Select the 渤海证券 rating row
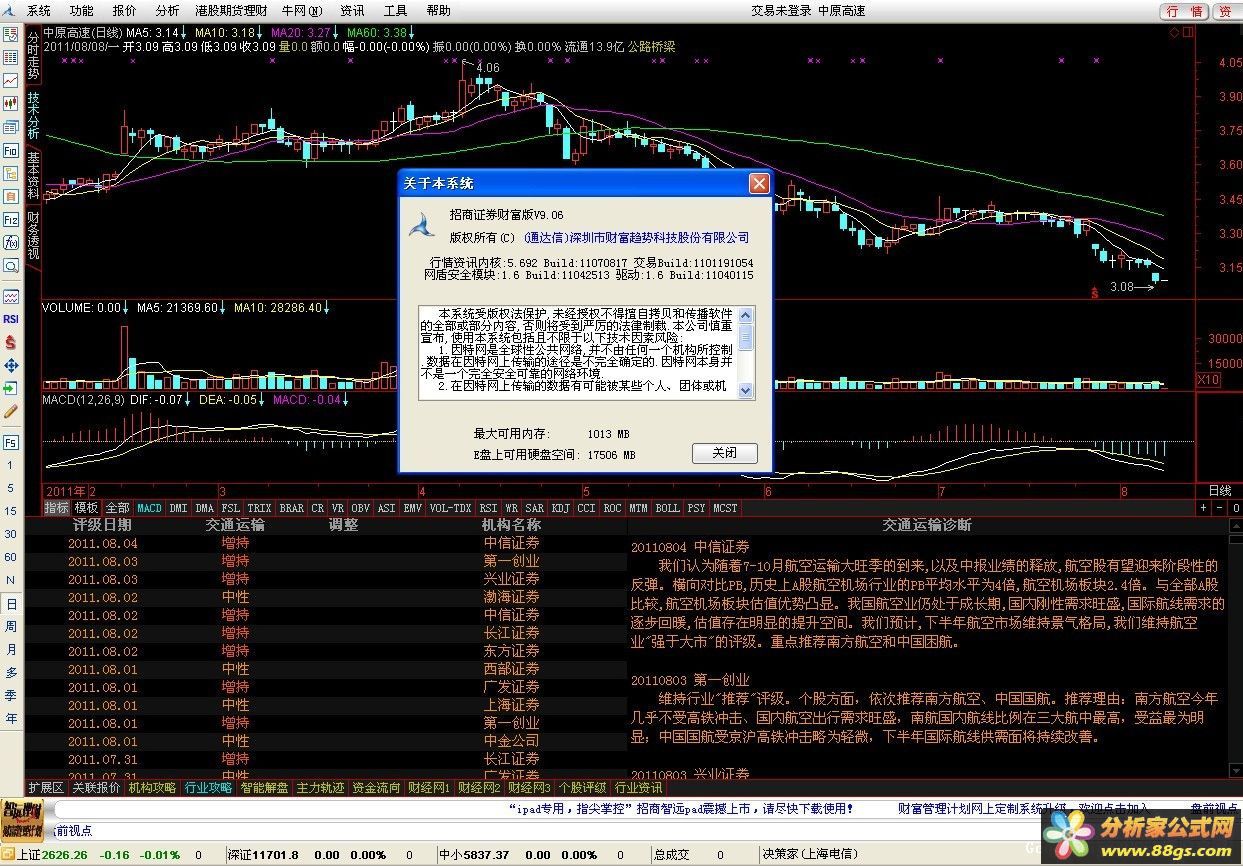The height and width of the screenshot is (866, 1243). 325,597
